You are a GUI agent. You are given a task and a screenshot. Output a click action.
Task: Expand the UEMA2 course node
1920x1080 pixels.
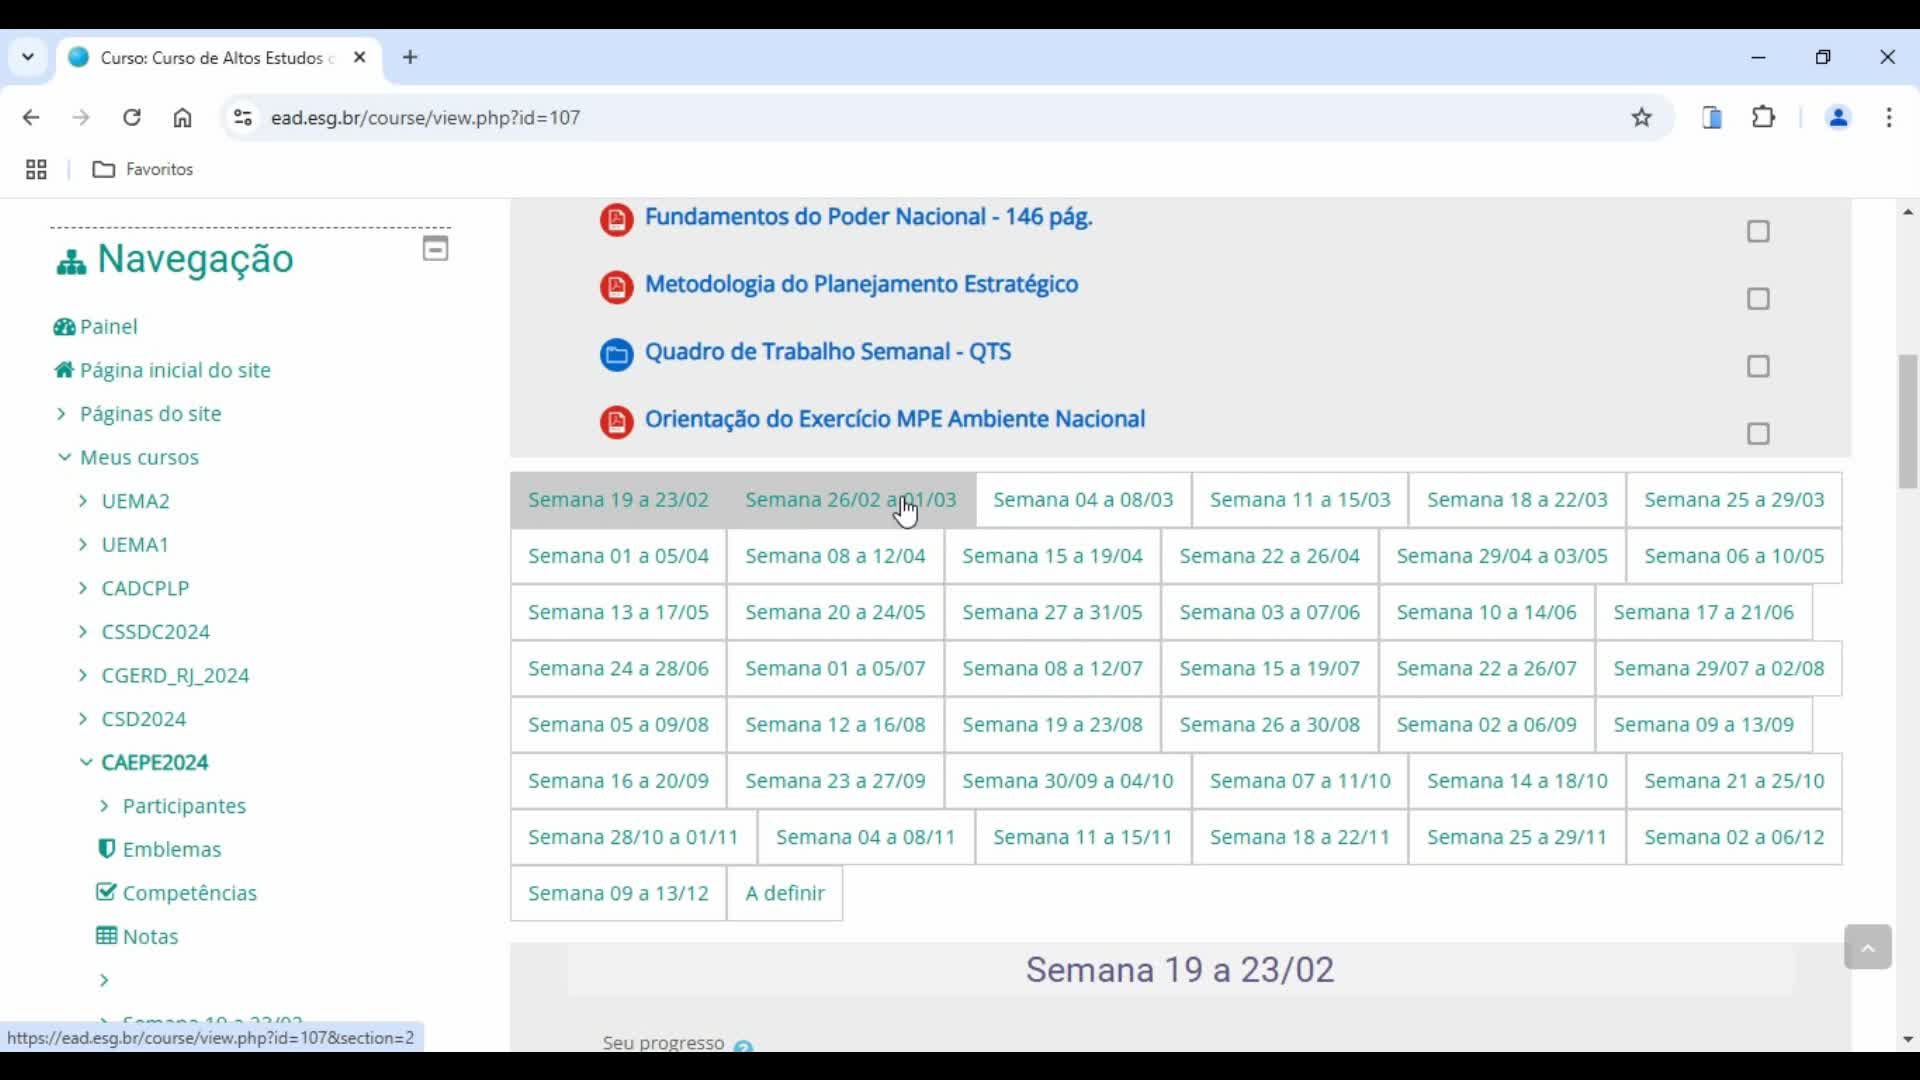point(83,501)
